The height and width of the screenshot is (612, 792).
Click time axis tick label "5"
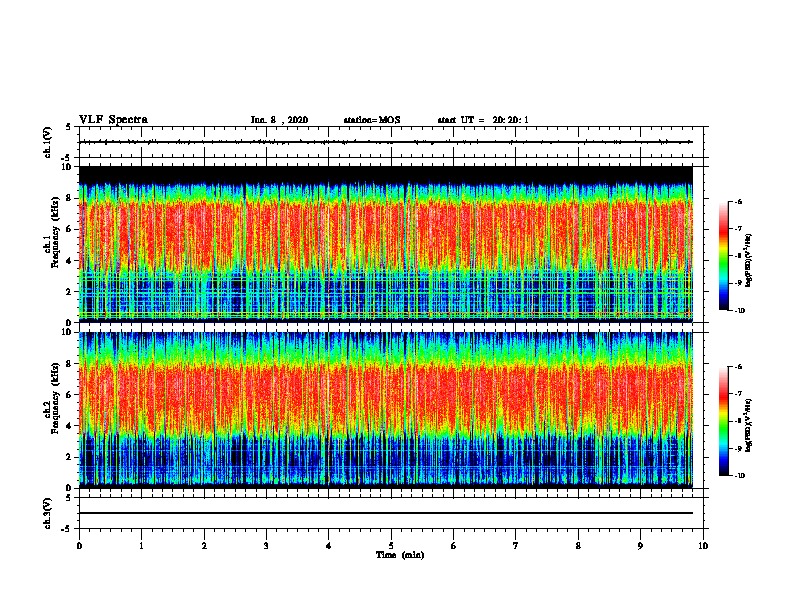(x=391, y=545)
